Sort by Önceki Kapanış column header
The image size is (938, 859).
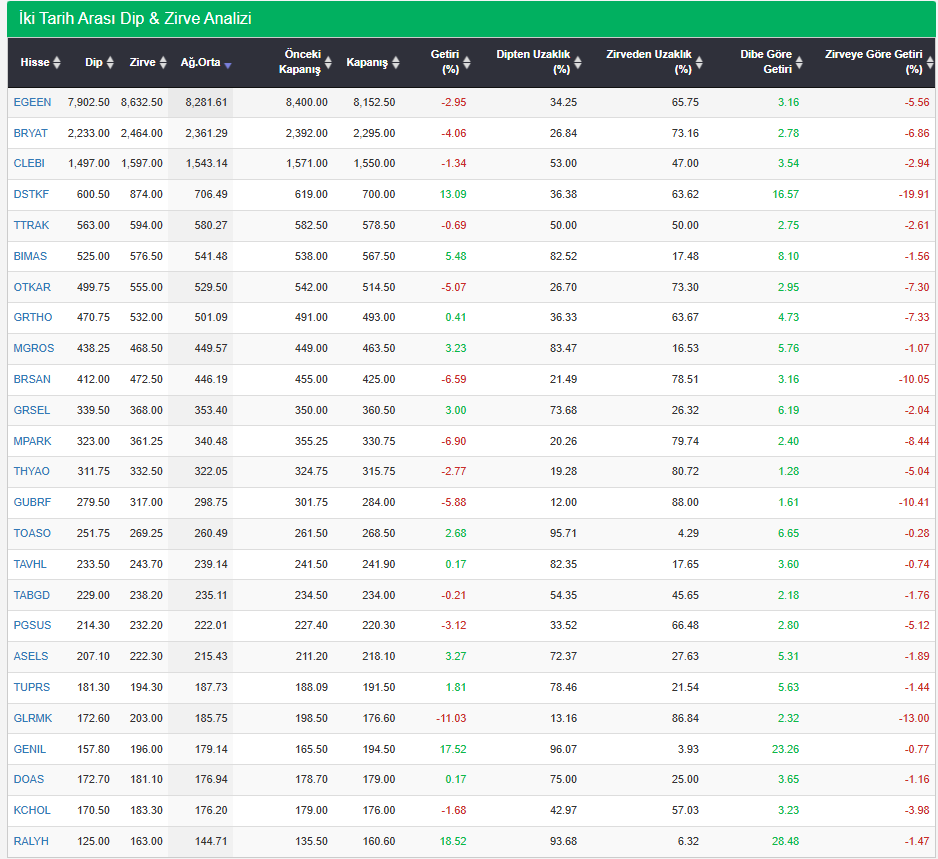coord(300,62)
